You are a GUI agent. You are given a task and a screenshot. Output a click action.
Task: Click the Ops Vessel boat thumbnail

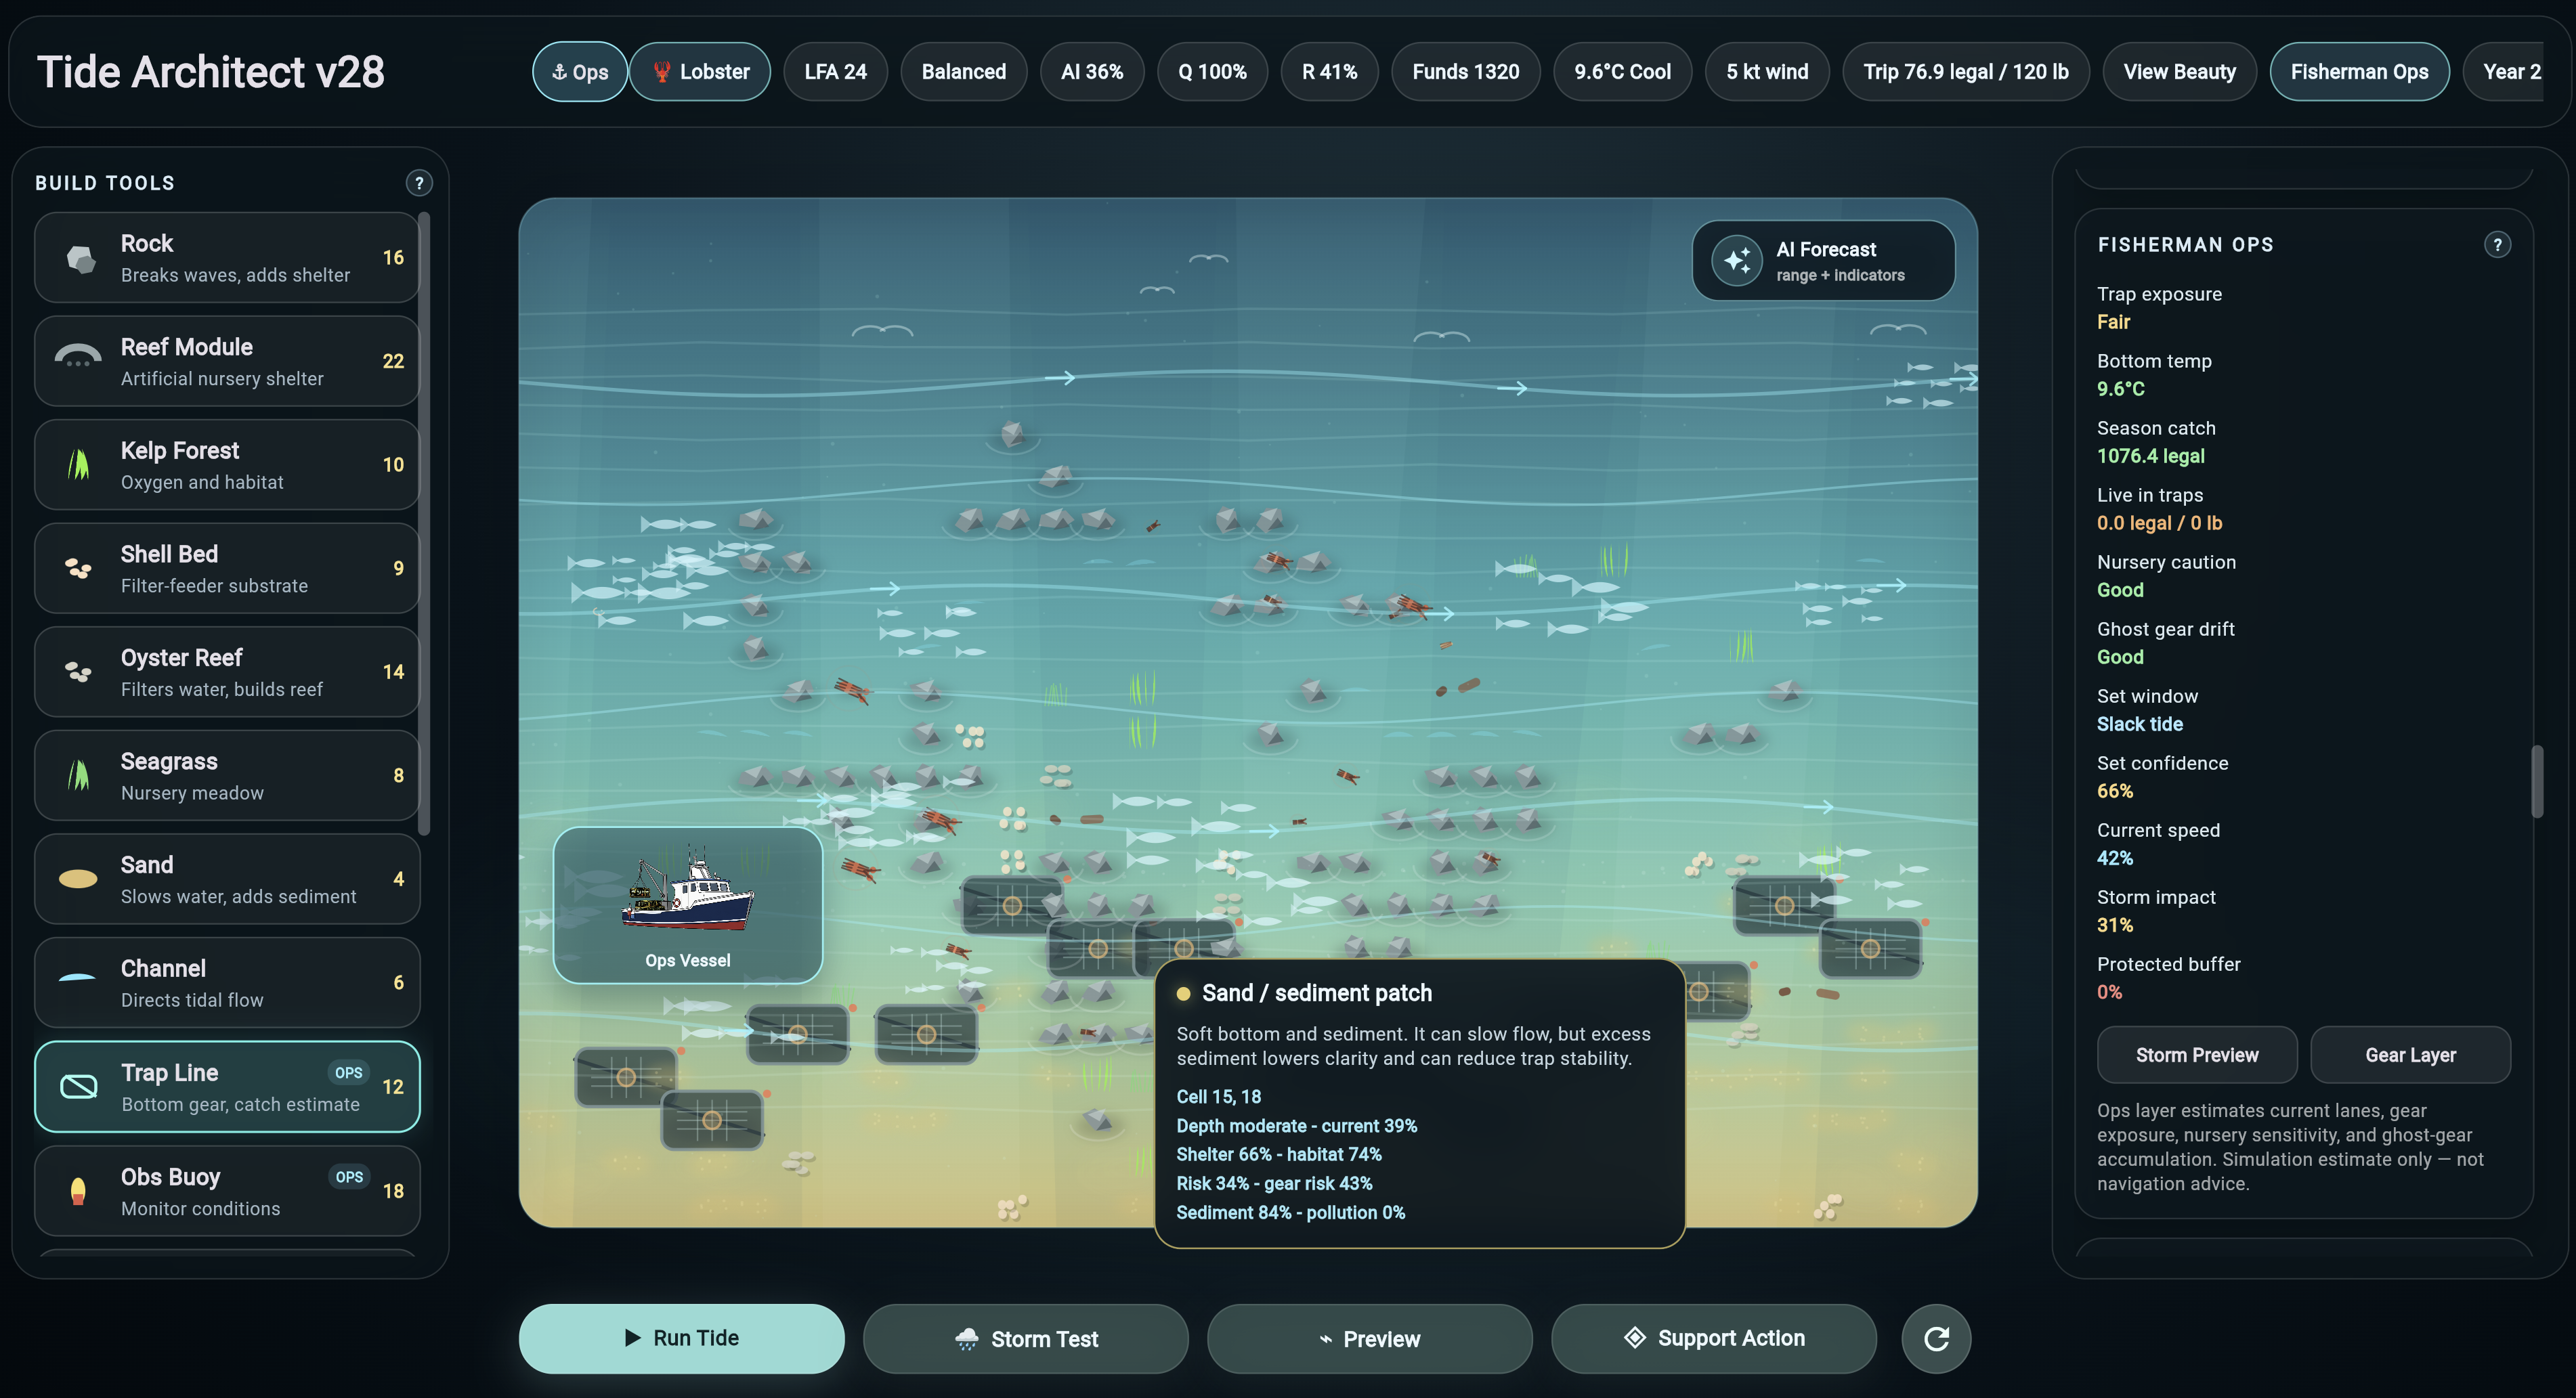coord(688,905)
